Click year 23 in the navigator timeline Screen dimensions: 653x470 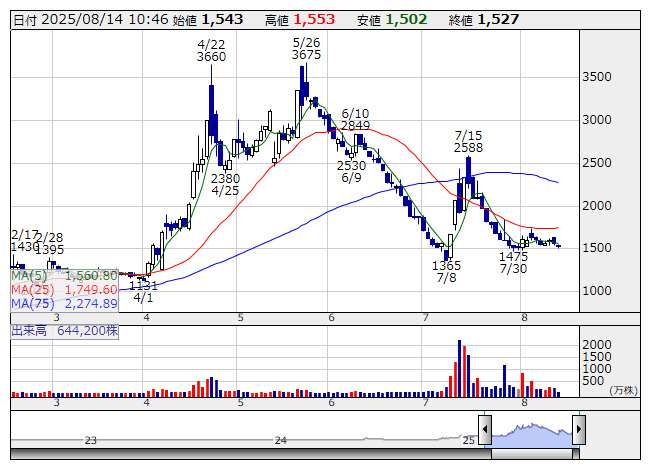tap(91, 440)
